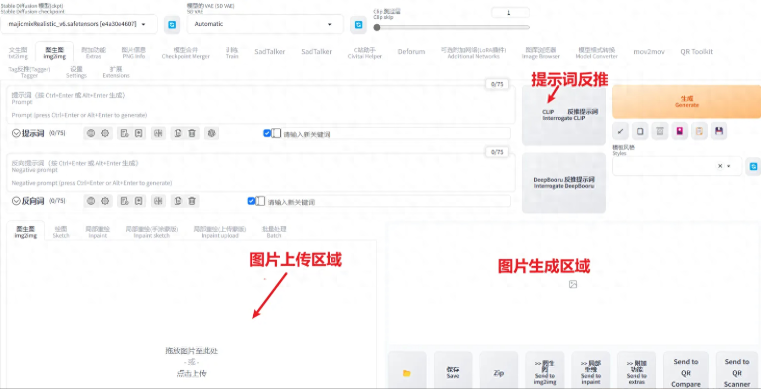
Task: Open the gear settings in the 反向词 row
Action: (105, 201)
